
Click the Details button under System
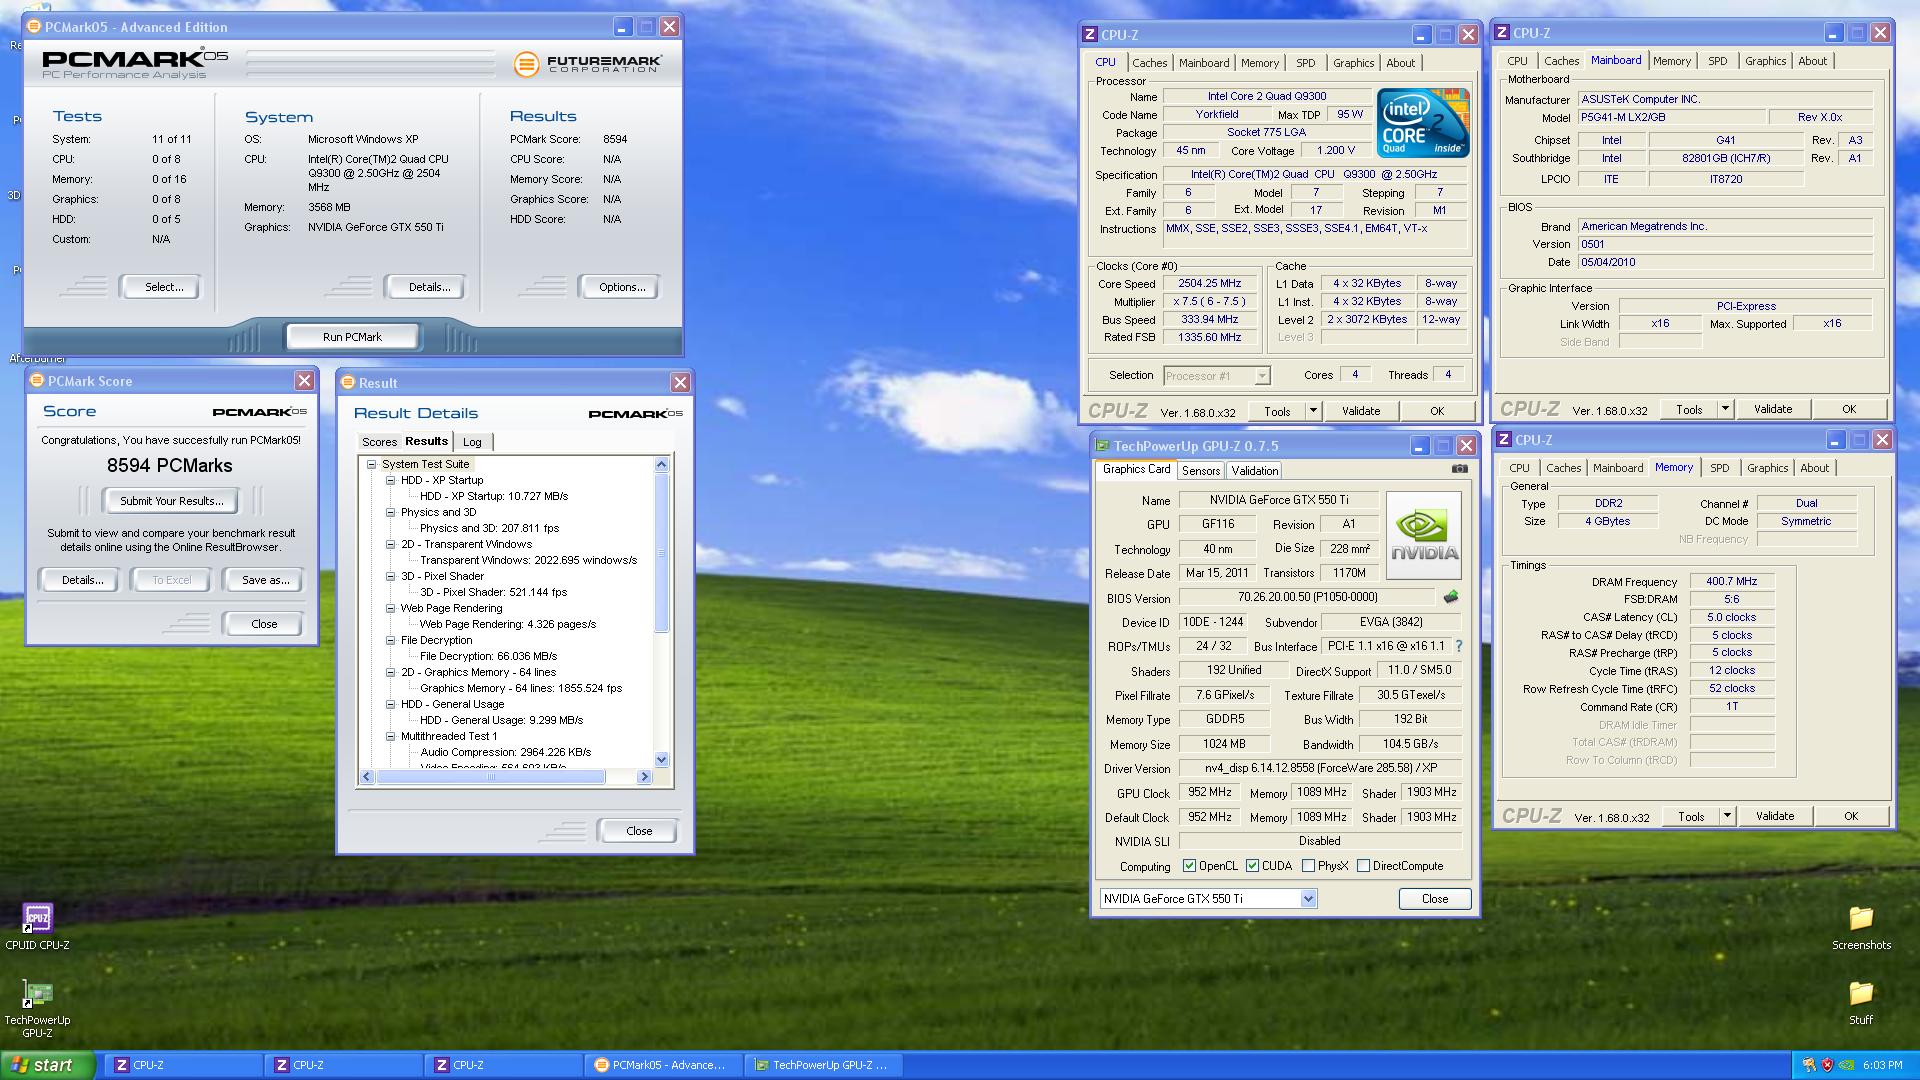[x=429, y=287]
